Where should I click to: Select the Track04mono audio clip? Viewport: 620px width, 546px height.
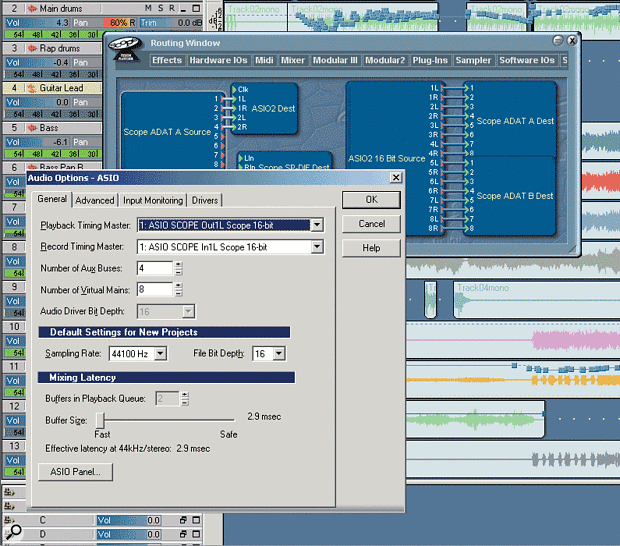click(x=537, y=300)
